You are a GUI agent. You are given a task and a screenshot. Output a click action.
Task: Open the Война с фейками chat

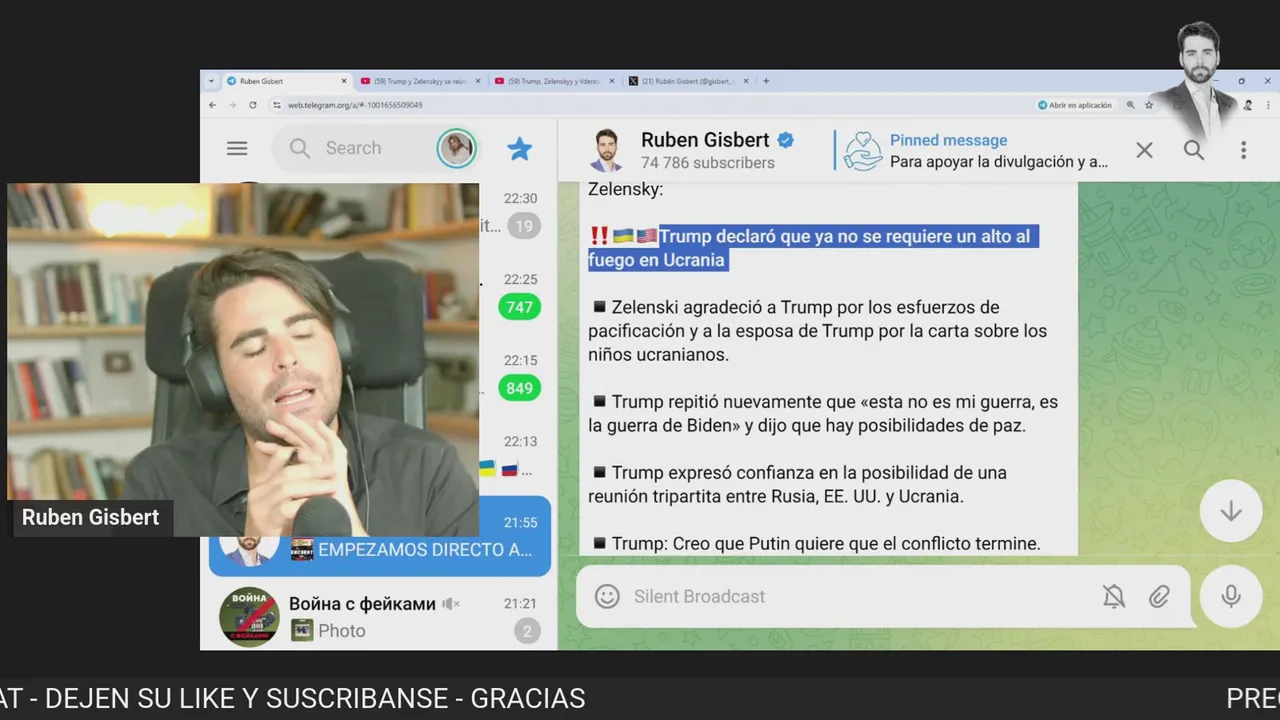pyautogui.click(x=379, y=616)
